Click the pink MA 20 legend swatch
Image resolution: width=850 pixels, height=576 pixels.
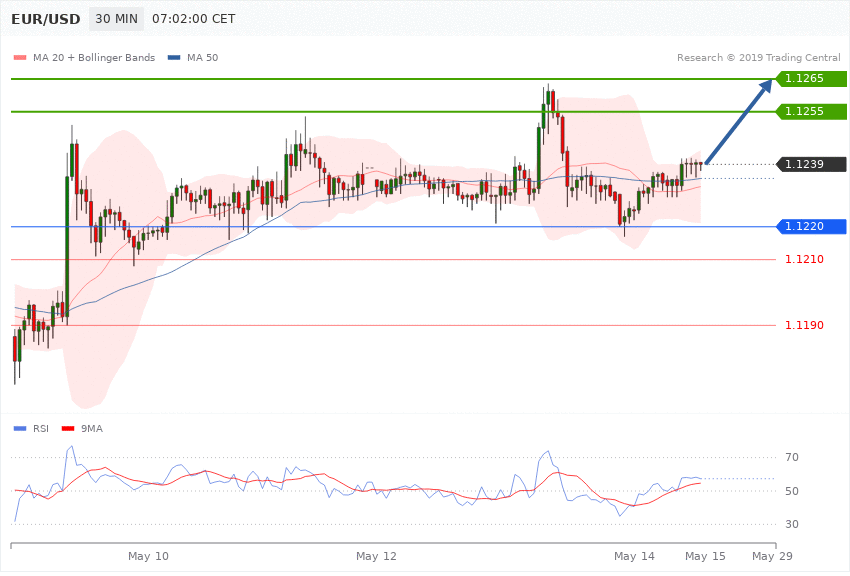(x=20, y=57)
